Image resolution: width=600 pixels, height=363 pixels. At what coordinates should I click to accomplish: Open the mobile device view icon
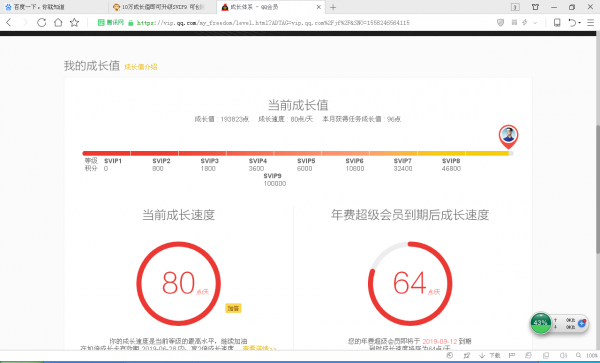pos(557,23)
